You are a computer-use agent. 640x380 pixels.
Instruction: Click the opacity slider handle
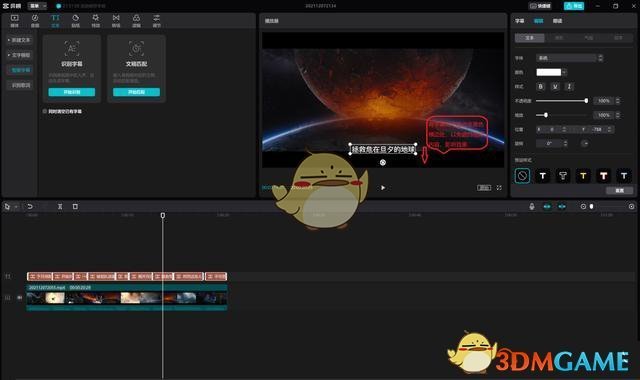pyautogui.click(x=586, y=101)
